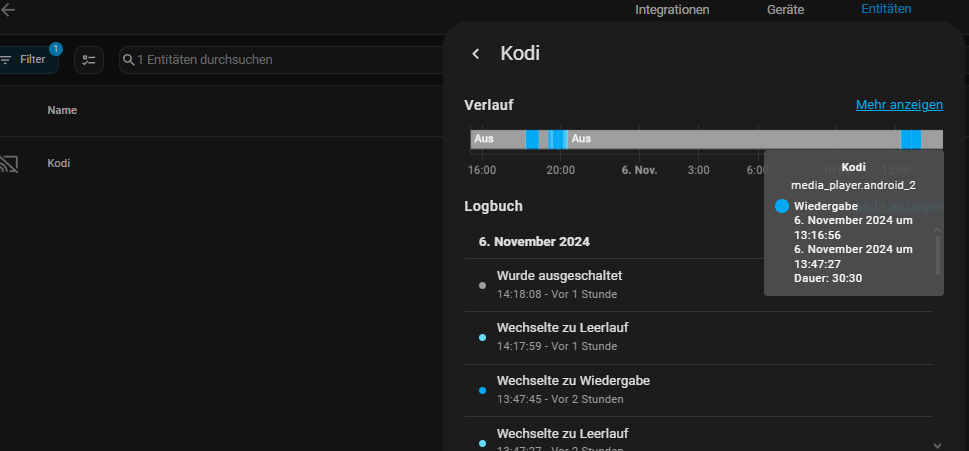Viewport: 969px width, 451px height.
Task: Click the blue playback segment near 13:00
Action: point(911,140)
